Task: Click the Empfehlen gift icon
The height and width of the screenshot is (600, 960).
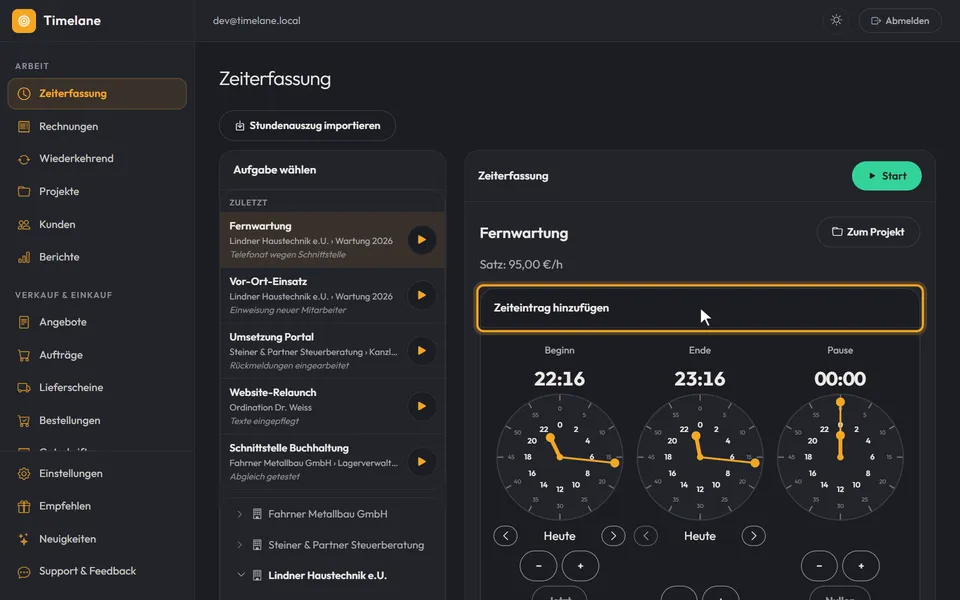Action: (24, 506)
